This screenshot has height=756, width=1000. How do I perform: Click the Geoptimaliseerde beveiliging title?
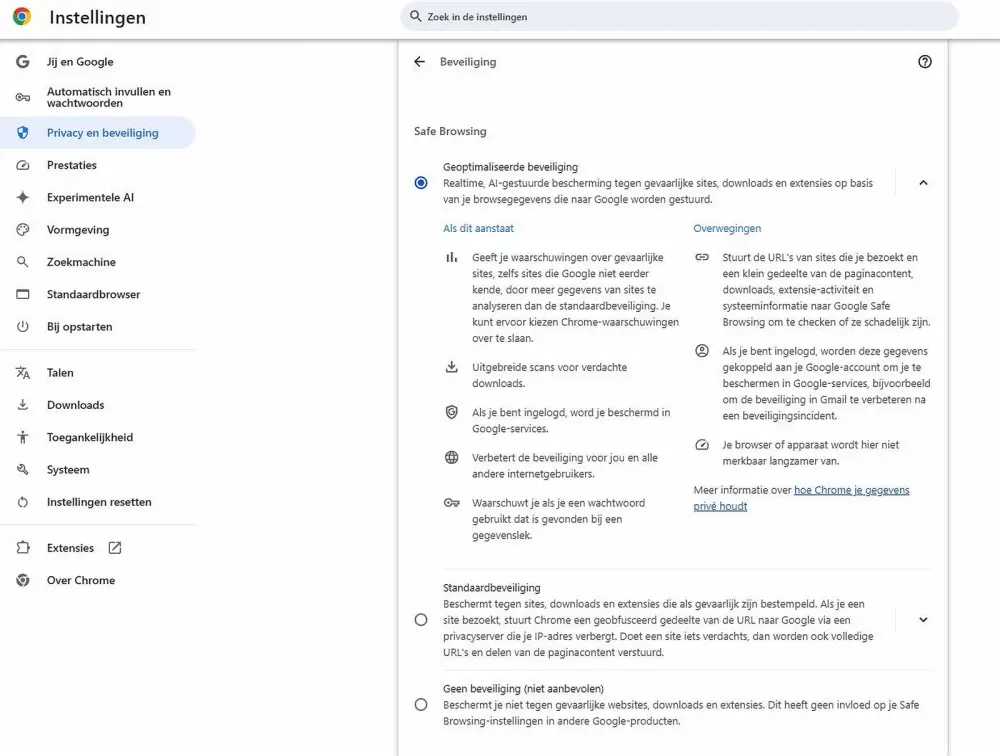coord(510,167)
